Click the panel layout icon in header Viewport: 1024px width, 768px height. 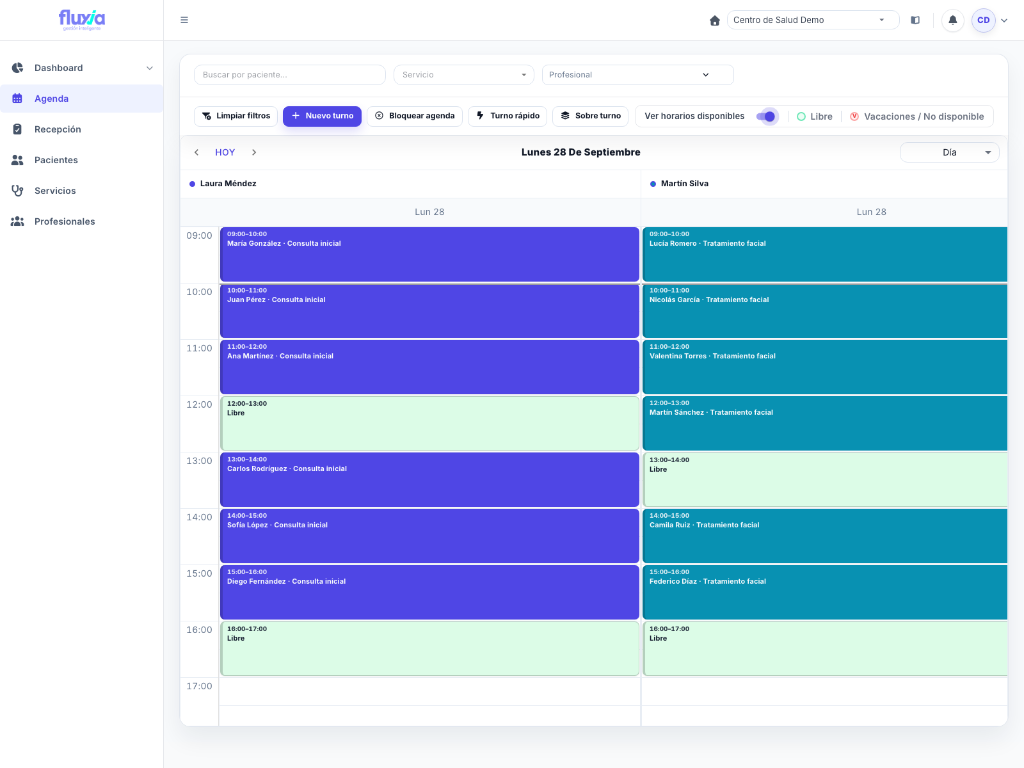pos(915,20)
